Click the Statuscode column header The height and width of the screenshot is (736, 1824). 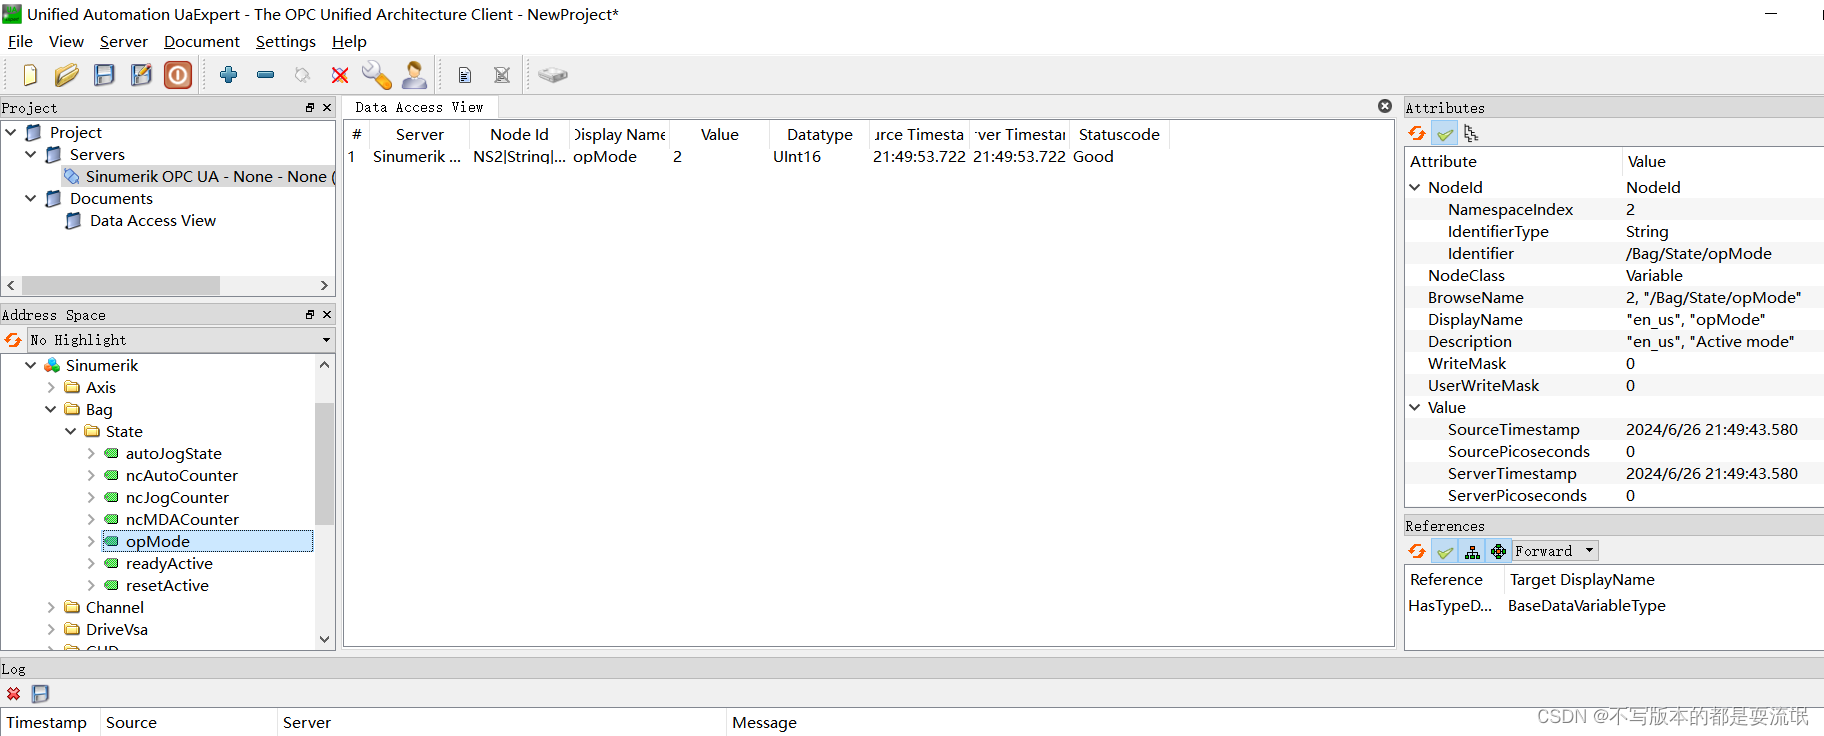coord(1119,134)
